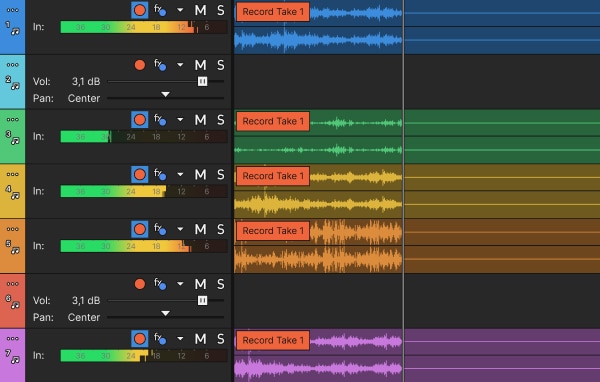
Task: Select track 4 Record Take 1 clip label
Action: pos(273,176)
